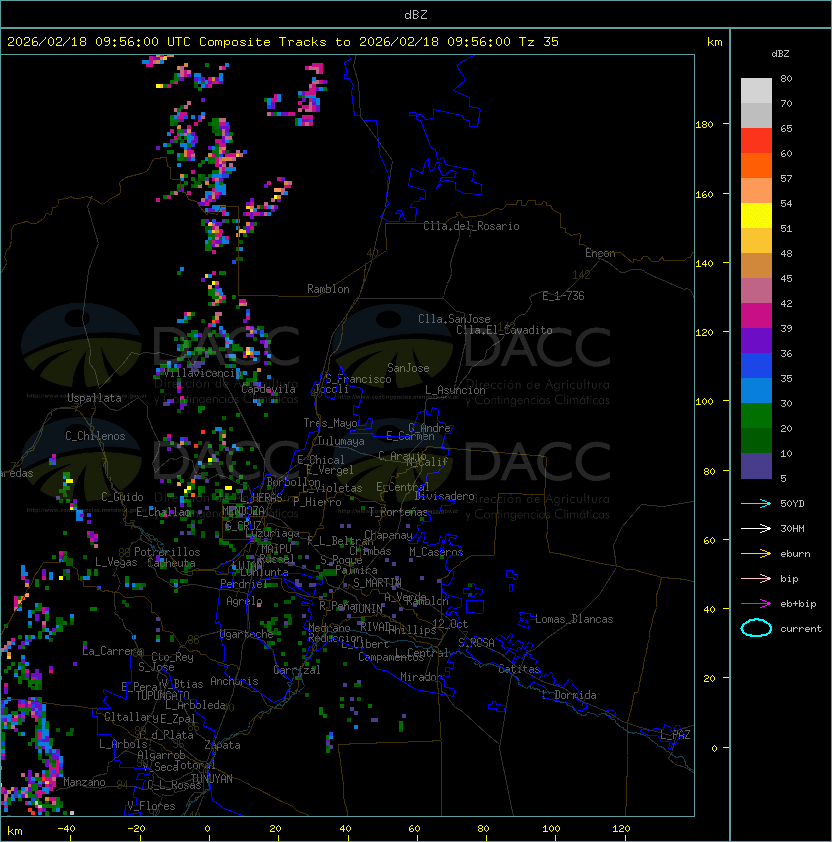Click the white 30HM track arrow
This screenshot has width=832, height=842.
click(x=756, y=528)
